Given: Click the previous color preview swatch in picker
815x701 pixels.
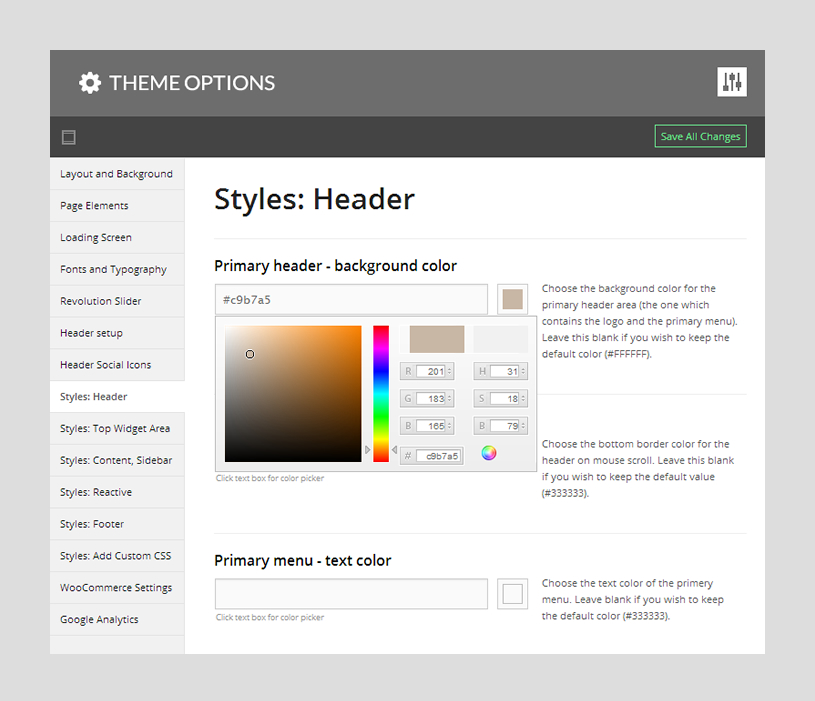Looking at the screenshot, I should (501, 339).
